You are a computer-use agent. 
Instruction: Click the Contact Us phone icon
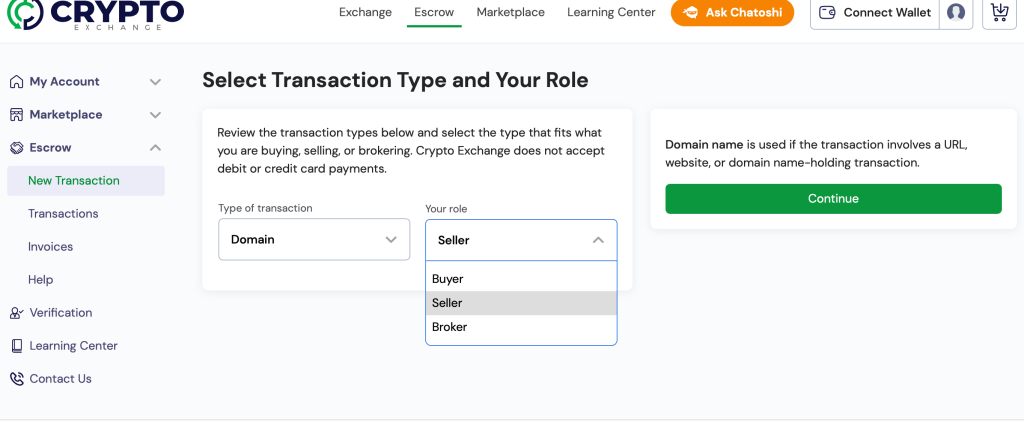click(16, 379)
